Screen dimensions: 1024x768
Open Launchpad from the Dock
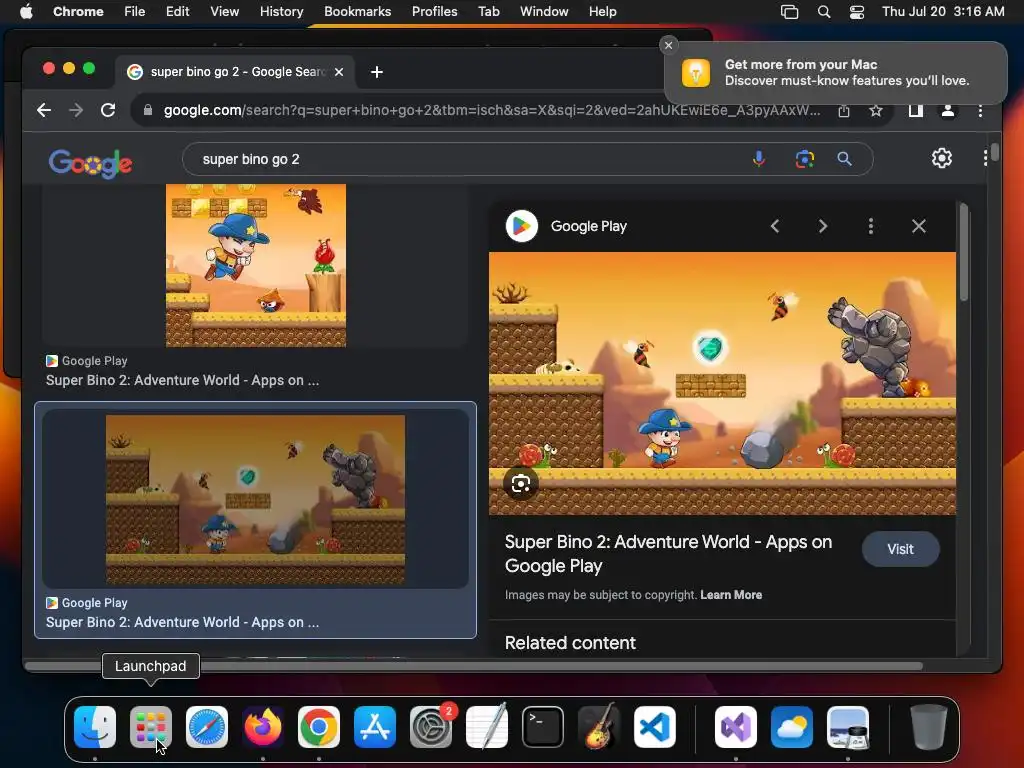[x=151, y=727]
